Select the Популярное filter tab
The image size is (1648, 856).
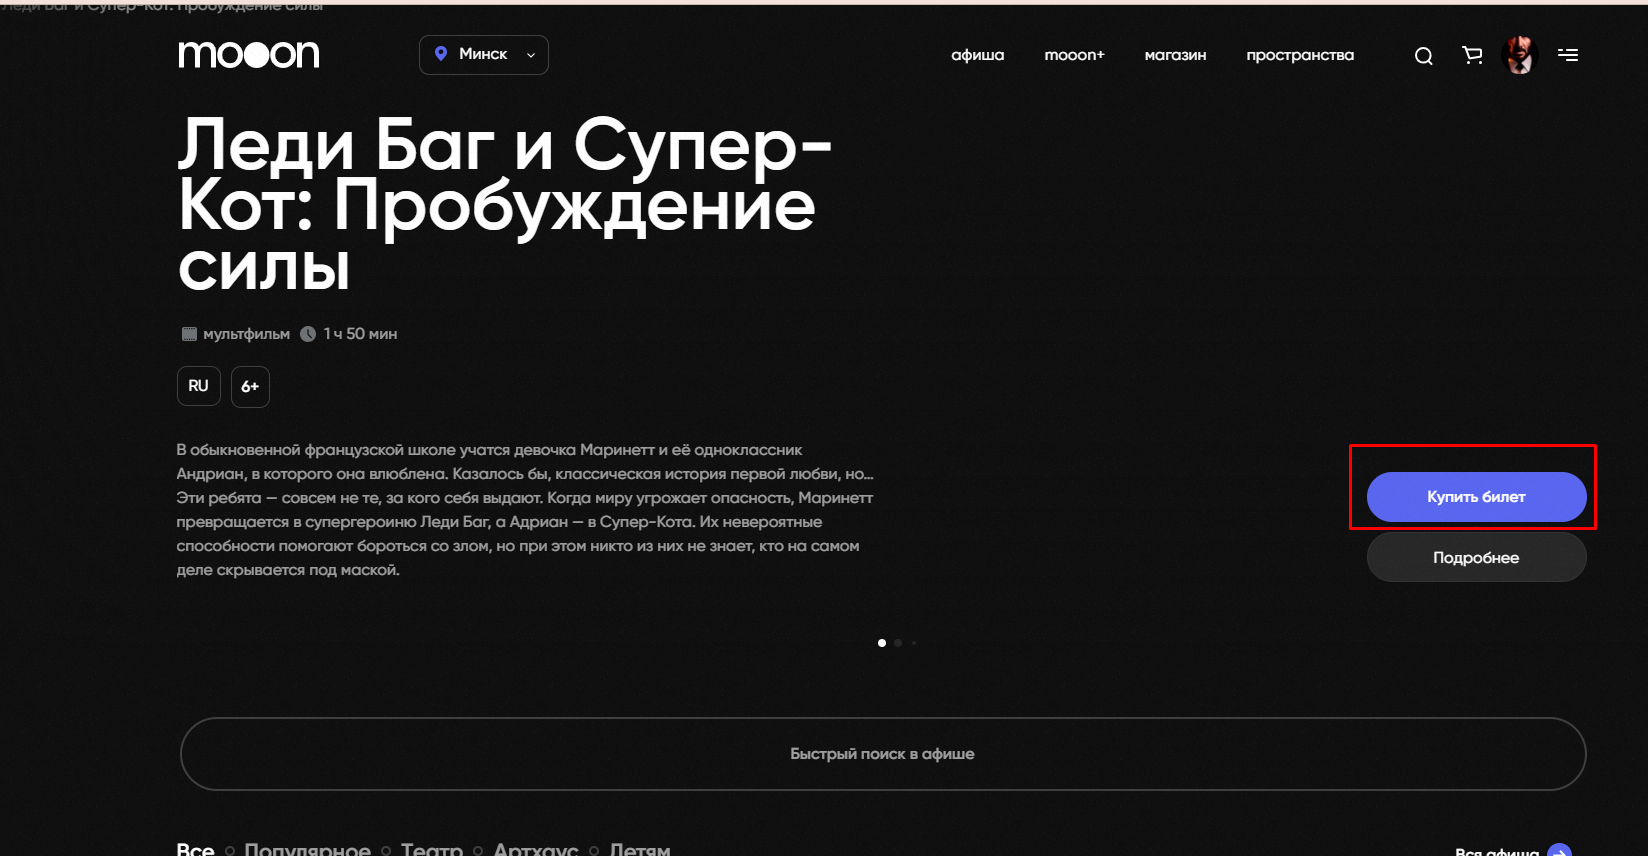tap(308, 849)
